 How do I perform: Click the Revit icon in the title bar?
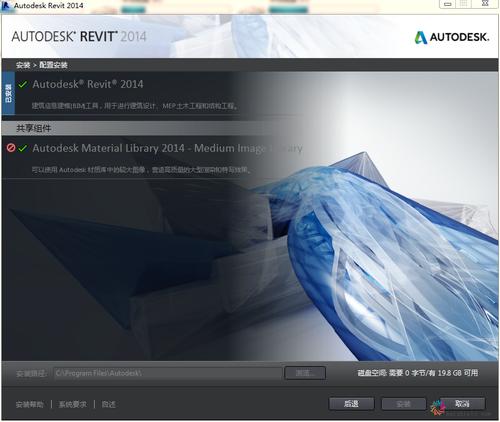point(5,6)
